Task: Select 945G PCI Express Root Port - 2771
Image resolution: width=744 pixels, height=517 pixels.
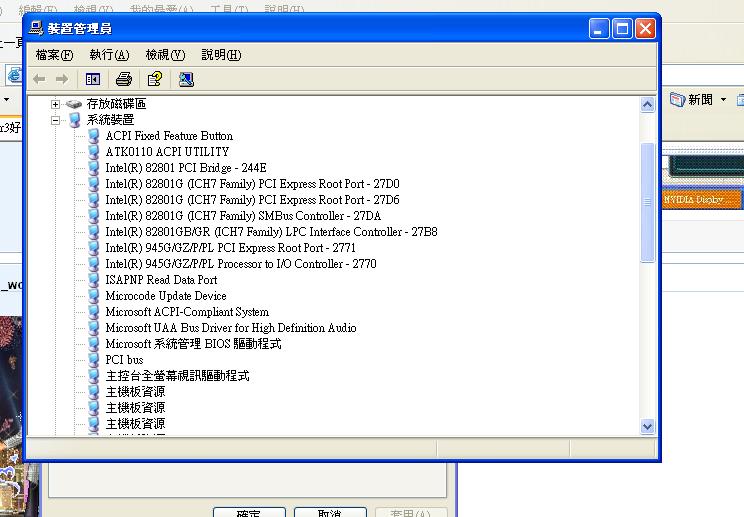Action: coord(230,248)
